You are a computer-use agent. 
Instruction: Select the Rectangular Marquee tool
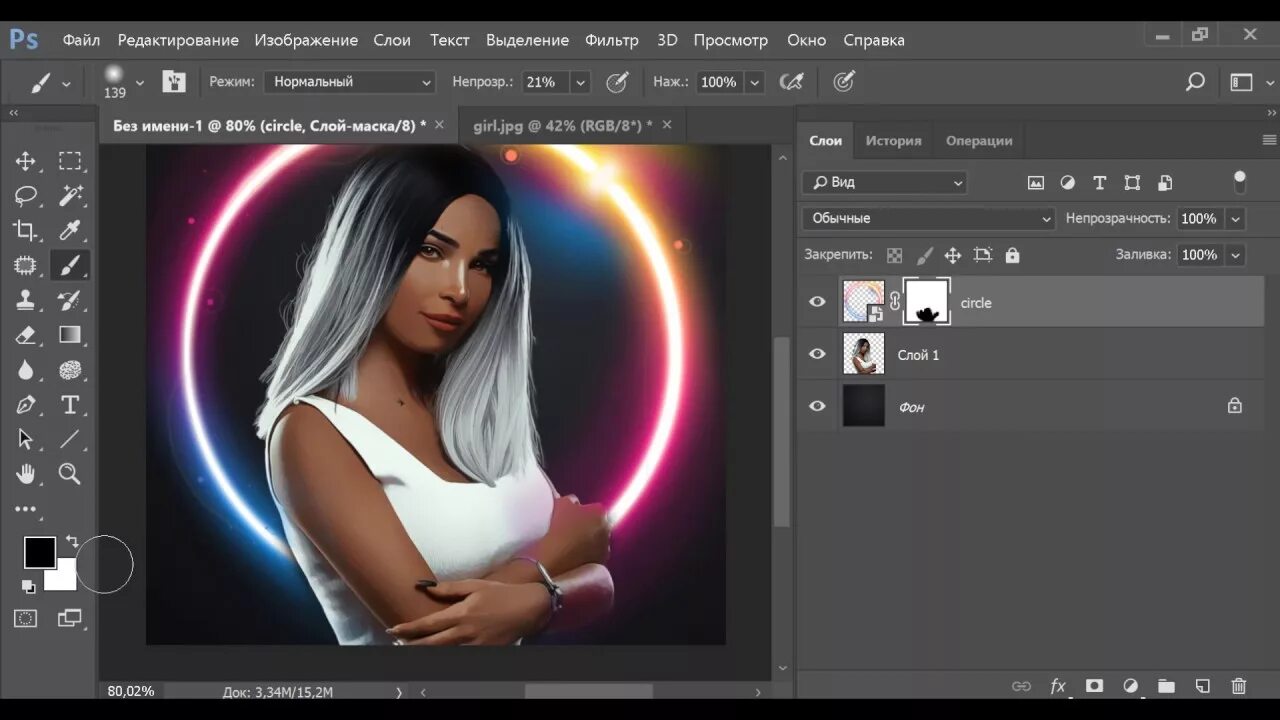(70, 161)
